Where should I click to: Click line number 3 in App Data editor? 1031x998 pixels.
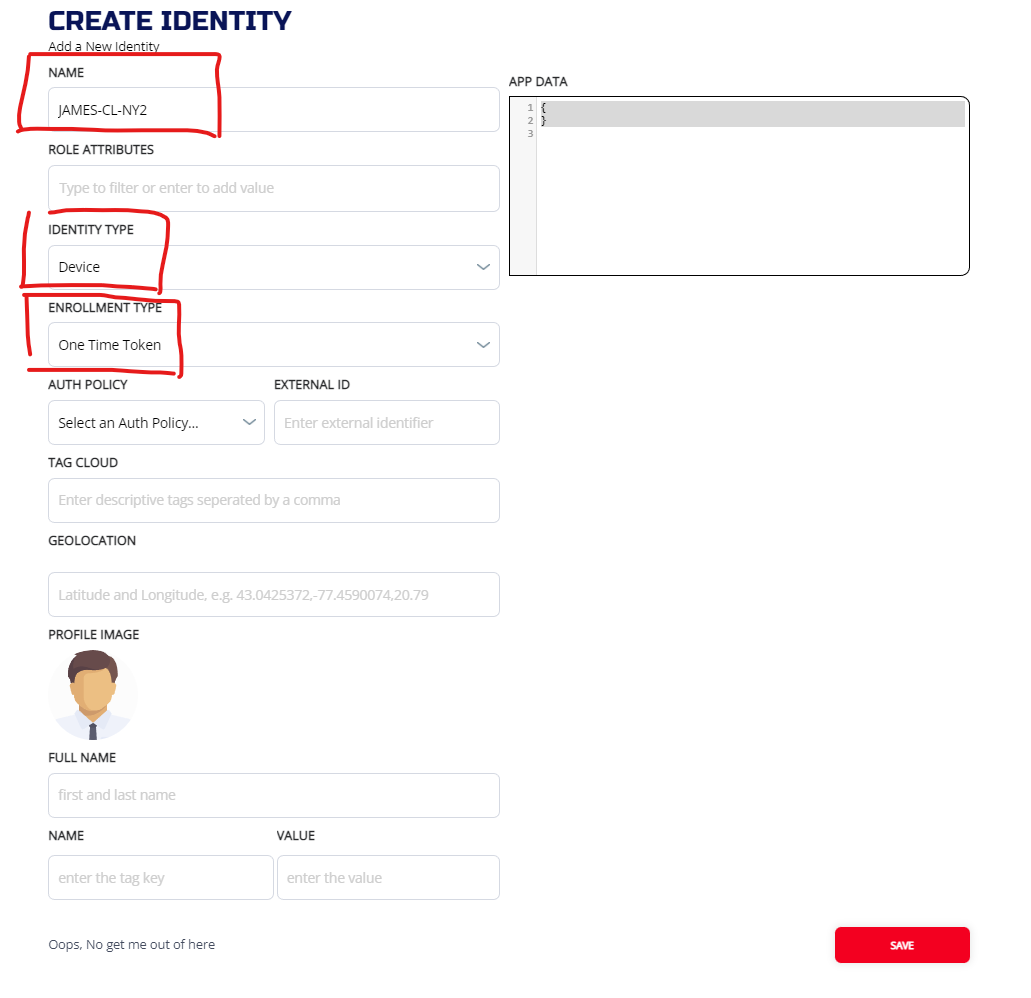(529, 133)
